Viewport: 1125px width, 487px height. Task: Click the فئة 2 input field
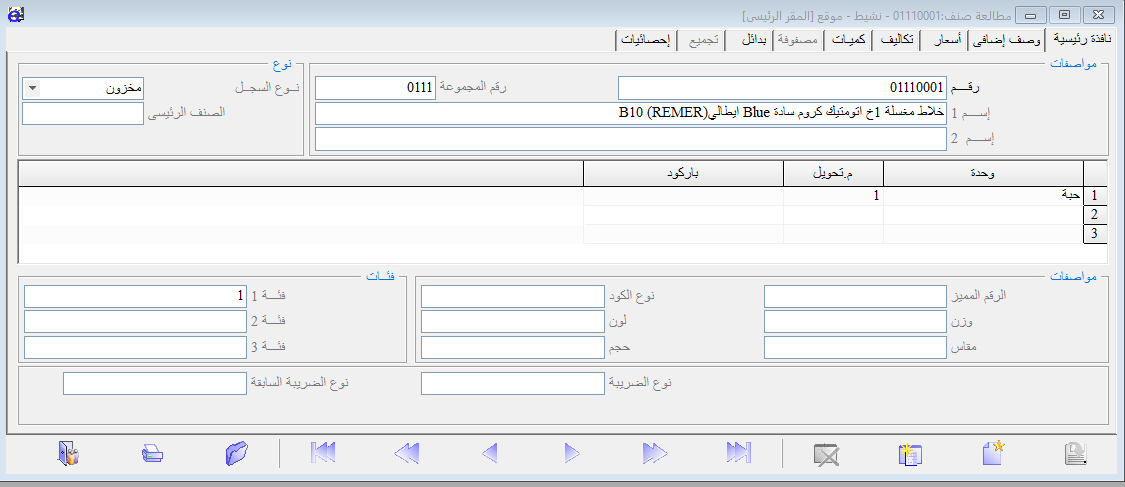(x=135, y=322)
